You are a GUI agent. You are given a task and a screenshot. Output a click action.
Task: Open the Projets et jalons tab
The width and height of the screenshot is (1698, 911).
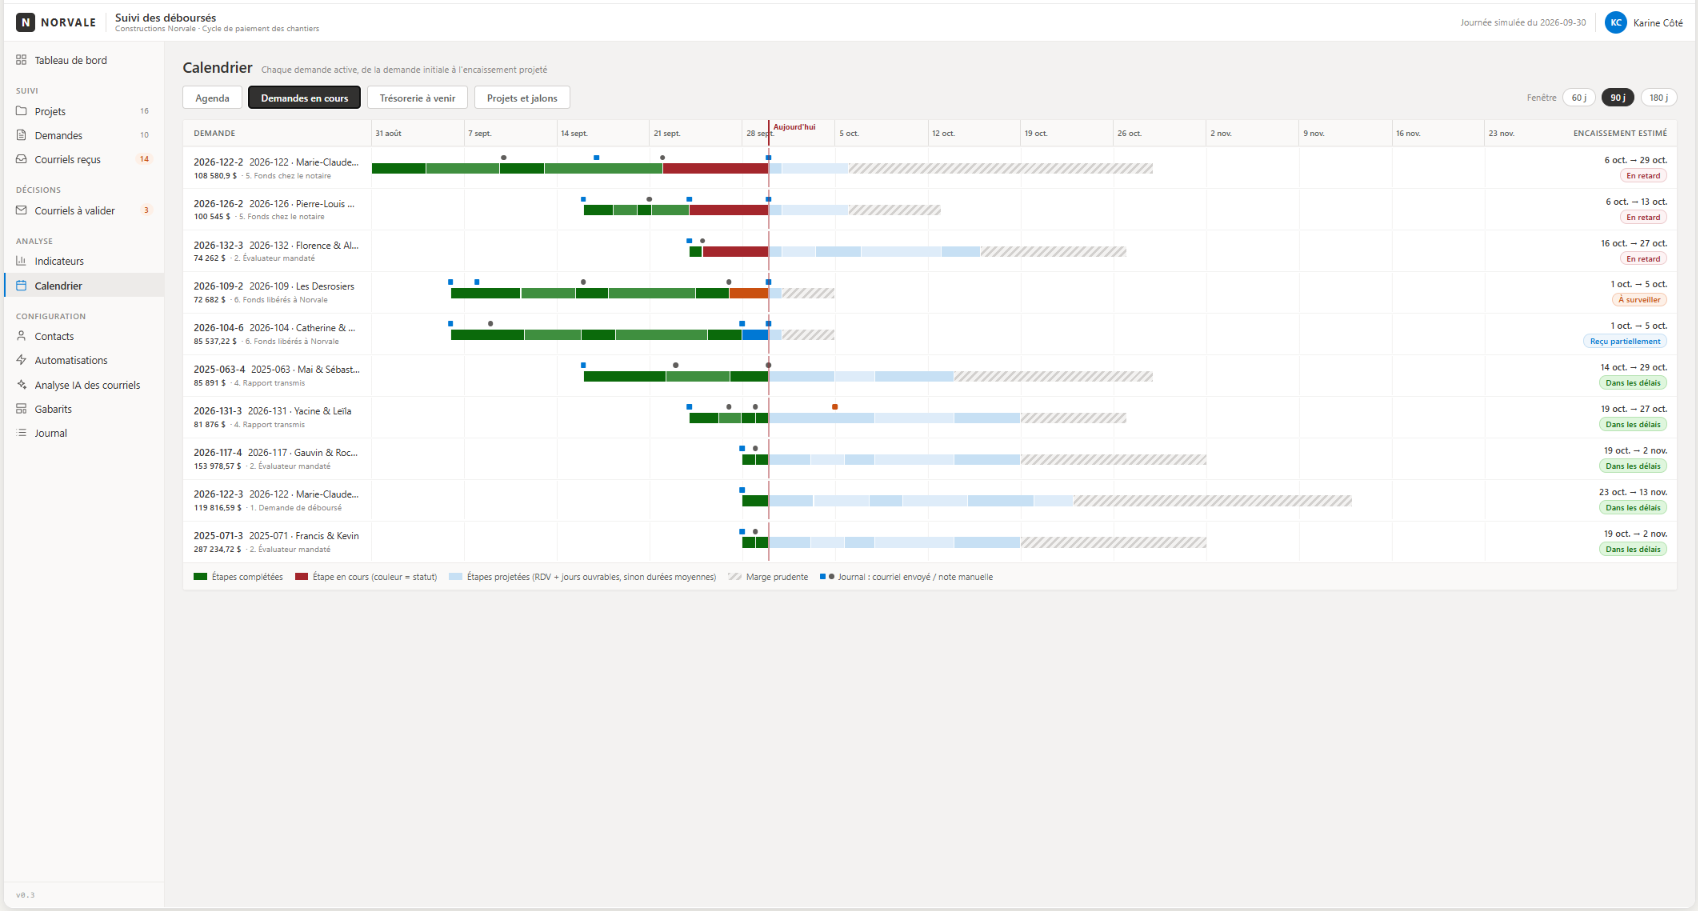pos(522,98)
